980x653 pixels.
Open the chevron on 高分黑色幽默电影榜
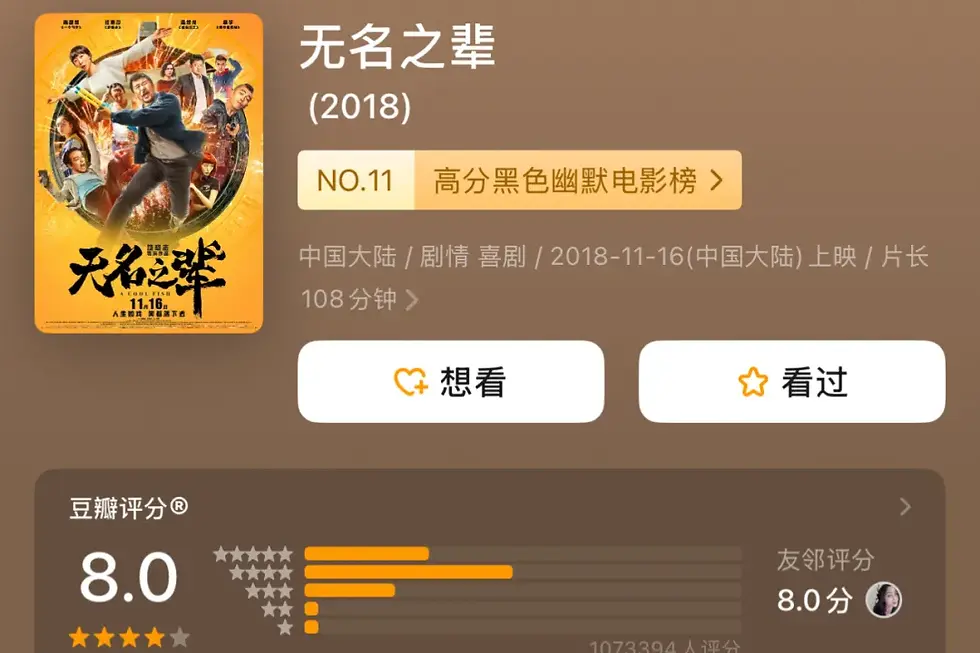click(717, 181)
